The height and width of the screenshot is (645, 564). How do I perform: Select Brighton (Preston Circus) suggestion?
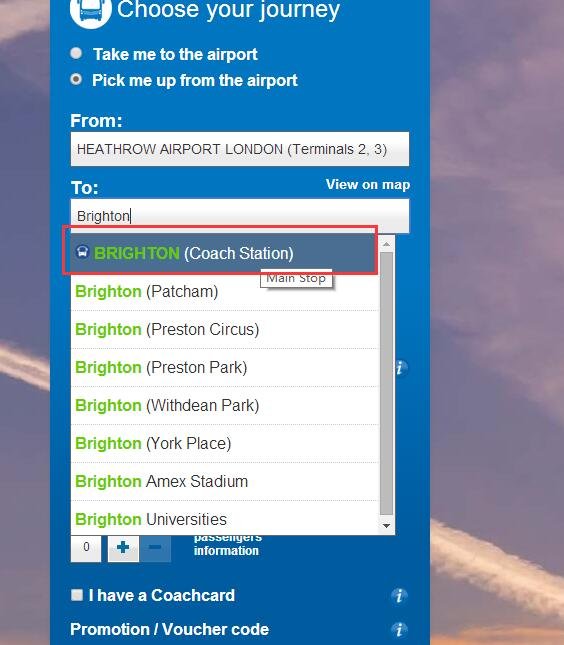(x=225, y=329)
